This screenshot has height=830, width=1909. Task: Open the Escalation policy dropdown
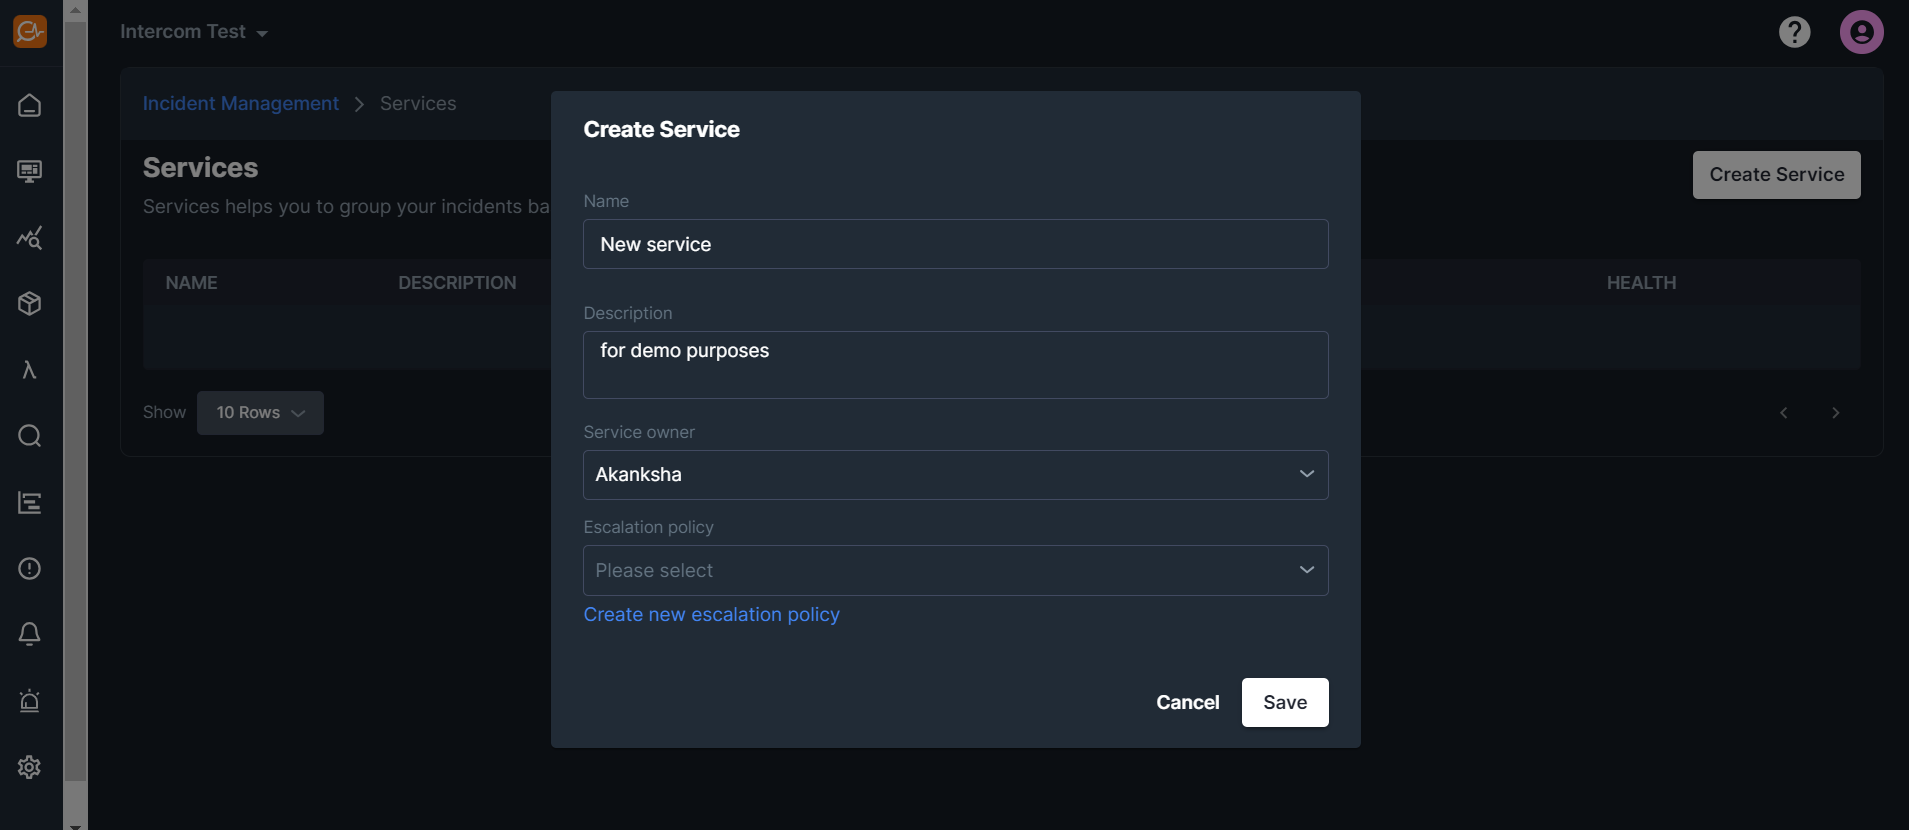[955, 571]
